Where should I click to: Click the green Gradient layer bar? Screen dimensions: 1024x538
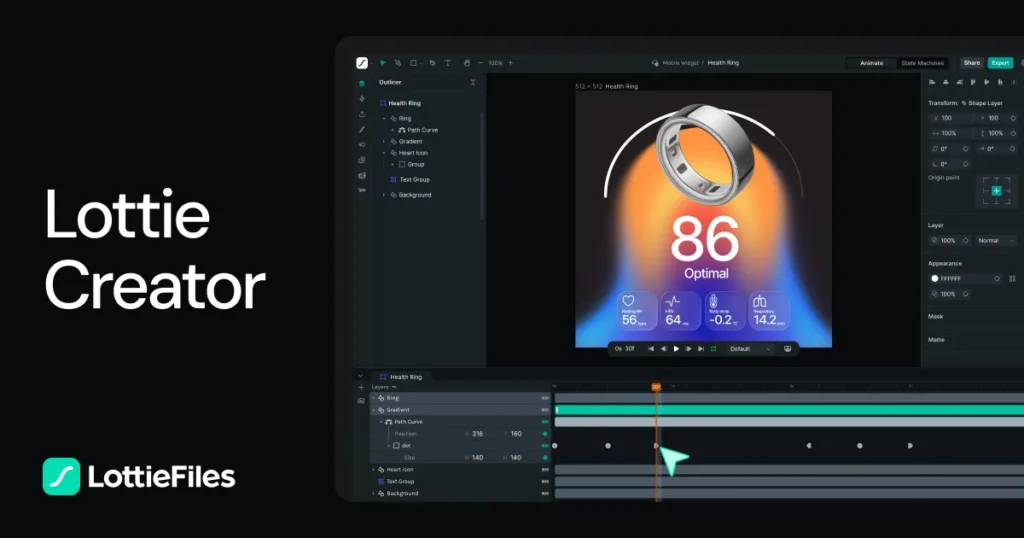click(789, 410)
